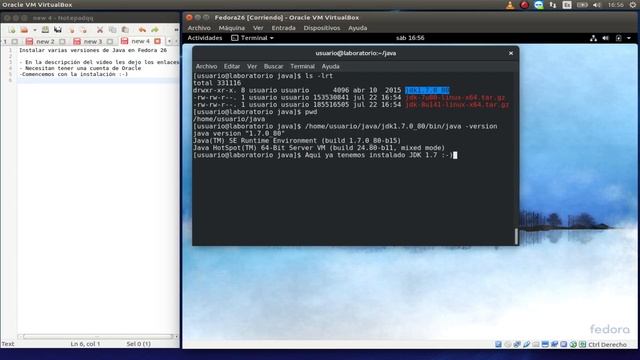Close the terminal window with the X button
This screenshot has width=640, height=360.
tap(511, 53)
